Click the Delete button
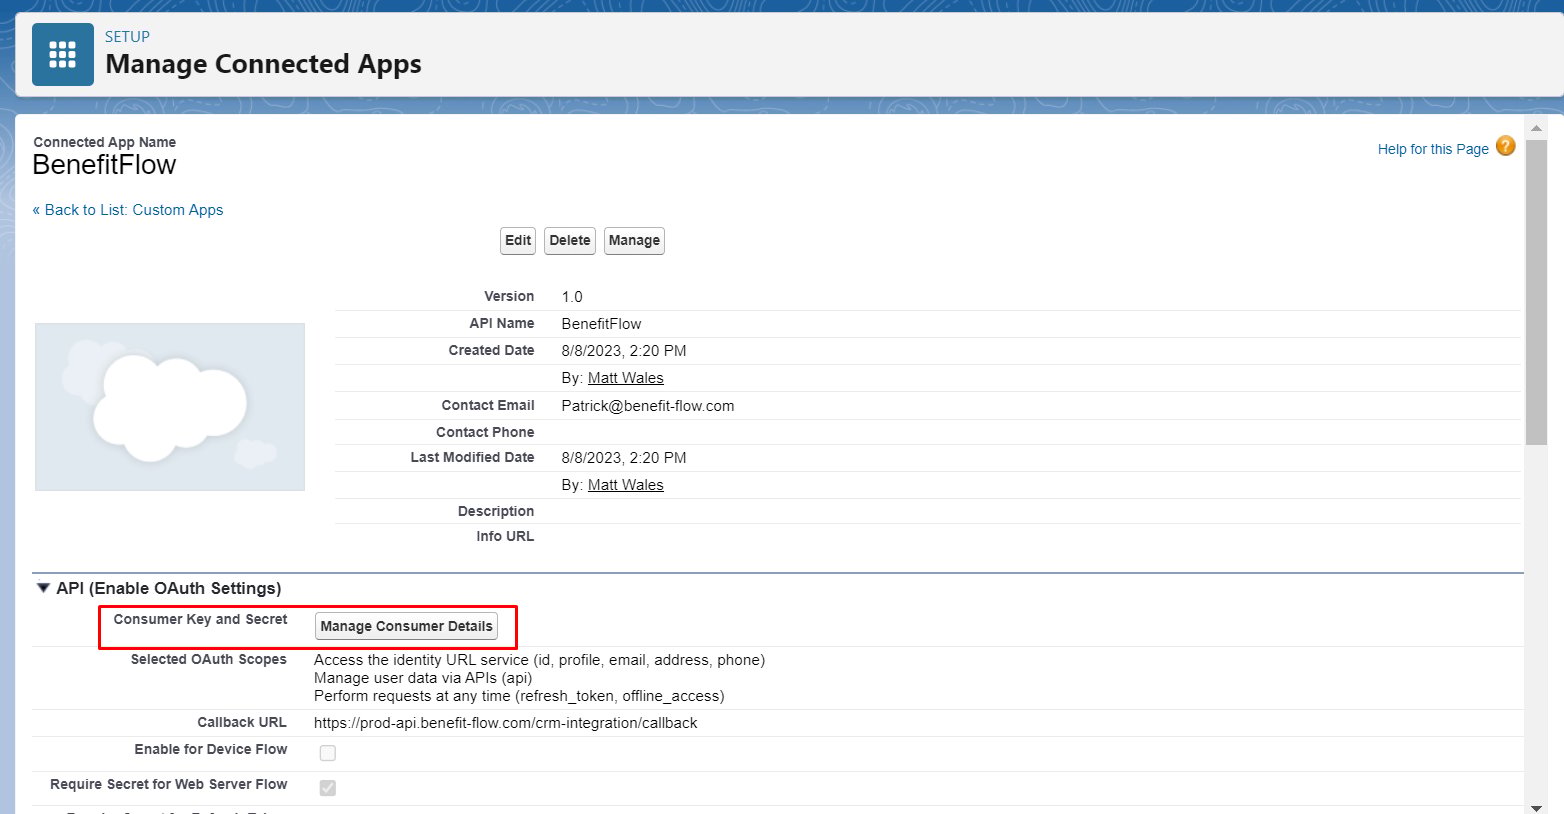The width and height of the screenshot is (1564, 814). pos(570,241)
